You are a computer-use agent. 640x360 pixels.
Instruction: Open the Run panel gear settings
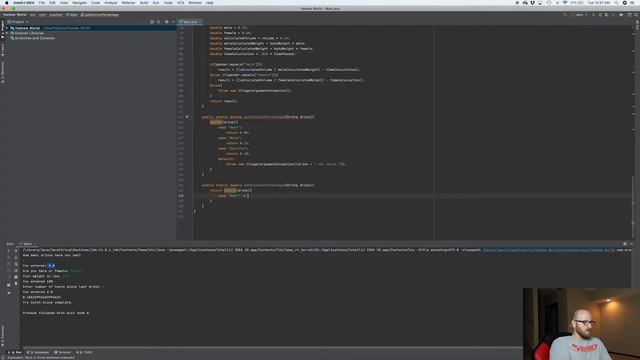pos(625,244)
